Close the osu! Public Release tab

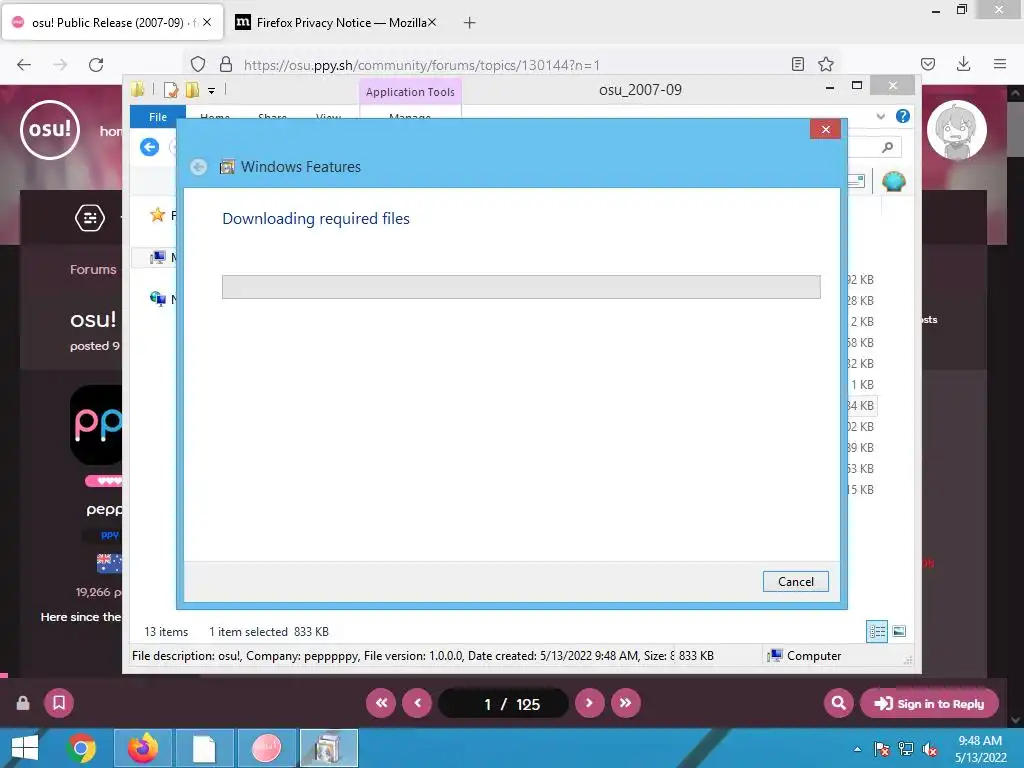pos(206,22)
